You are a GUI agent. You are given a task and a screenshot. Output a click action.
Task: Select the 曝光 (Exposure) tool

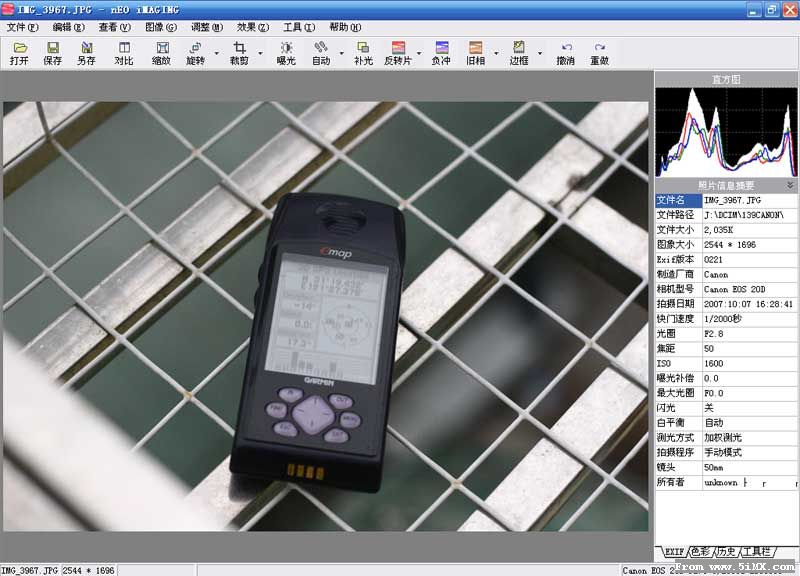coord(286,52)
